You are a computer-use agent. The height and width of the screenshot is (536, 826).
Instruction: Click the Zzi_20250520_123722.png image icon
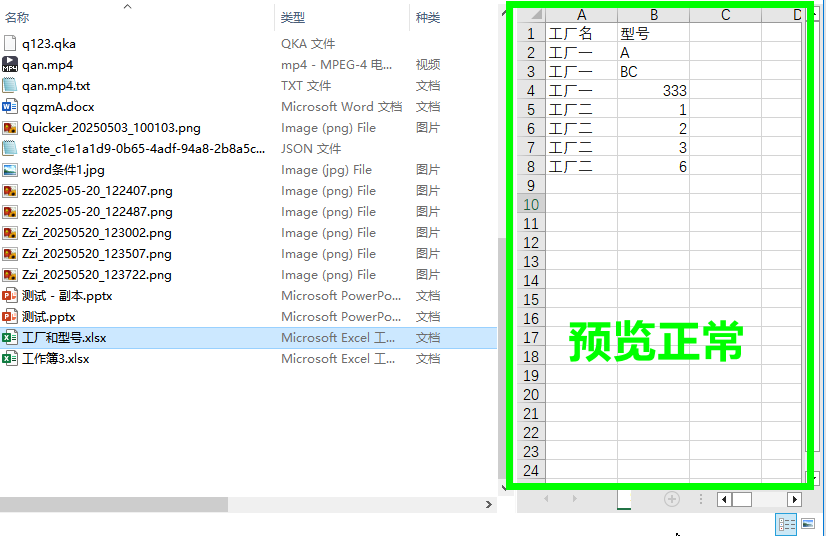point(9,275)
